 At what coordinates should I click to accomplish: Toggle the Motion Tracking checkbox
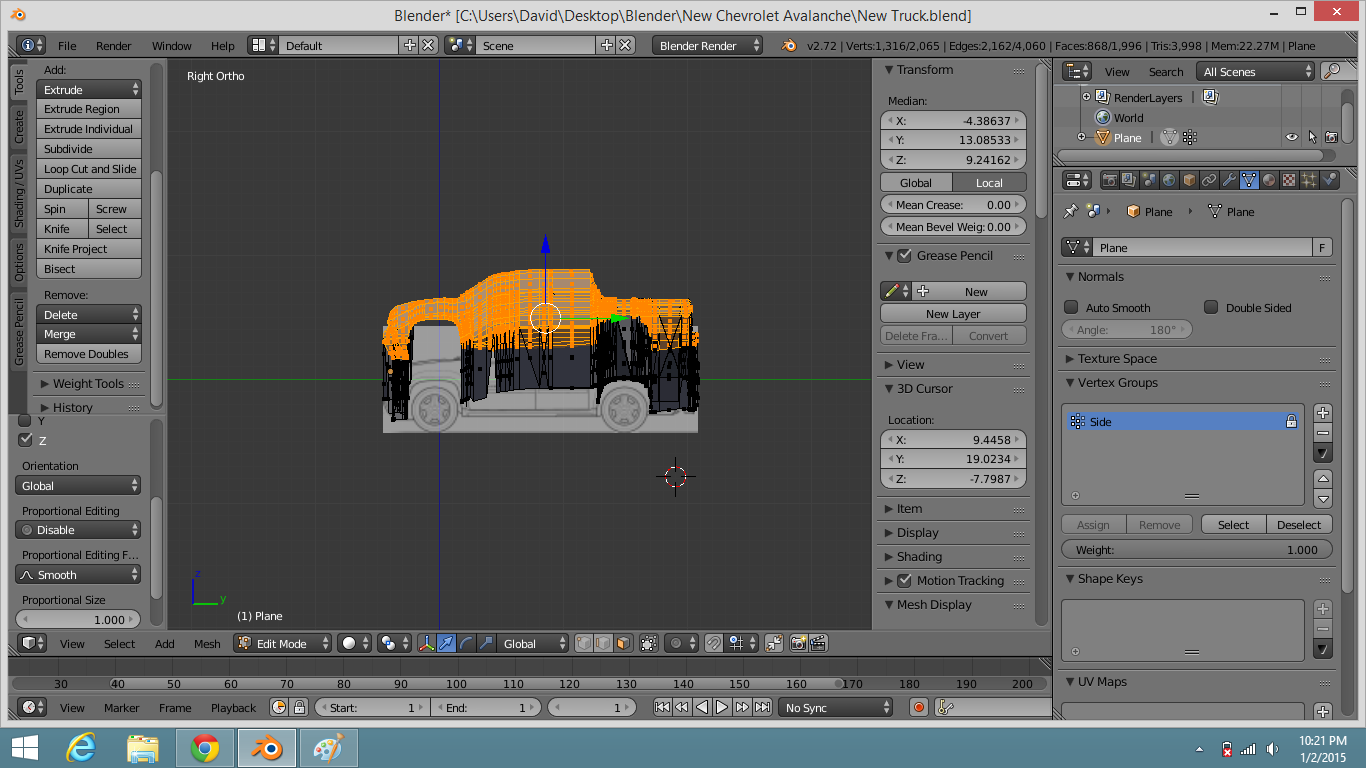click(905, 580)
